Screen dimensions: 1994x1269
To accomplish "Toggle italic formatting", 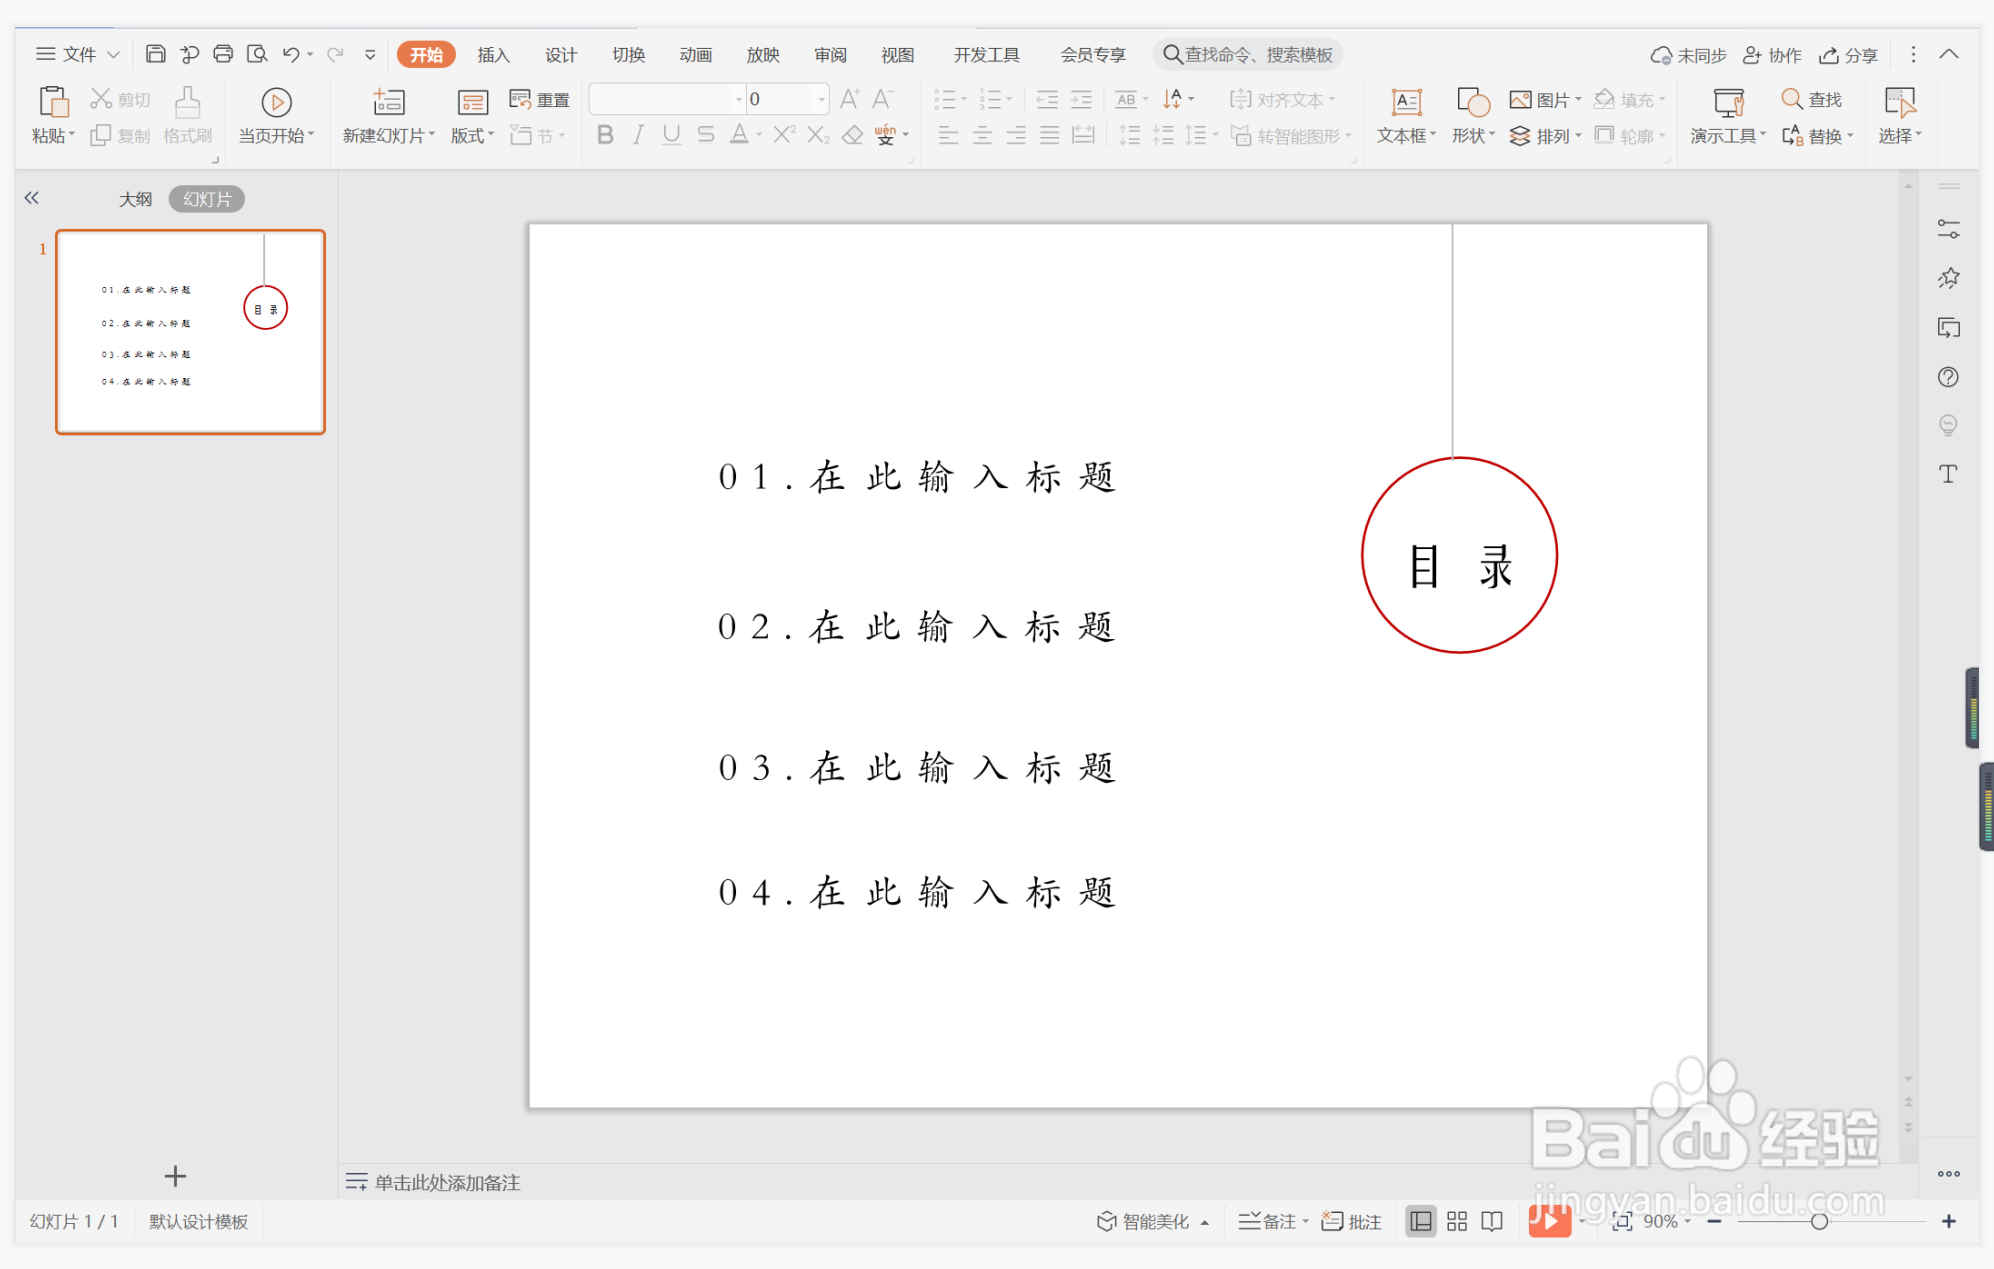I will [x=637, y=134].
